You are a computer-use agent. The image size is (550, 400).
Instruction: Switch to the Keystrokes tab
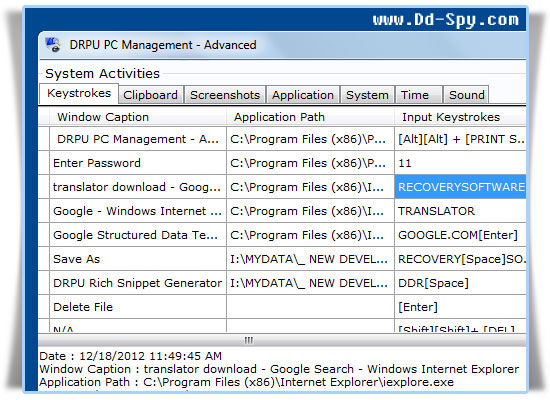pos(79,93)
